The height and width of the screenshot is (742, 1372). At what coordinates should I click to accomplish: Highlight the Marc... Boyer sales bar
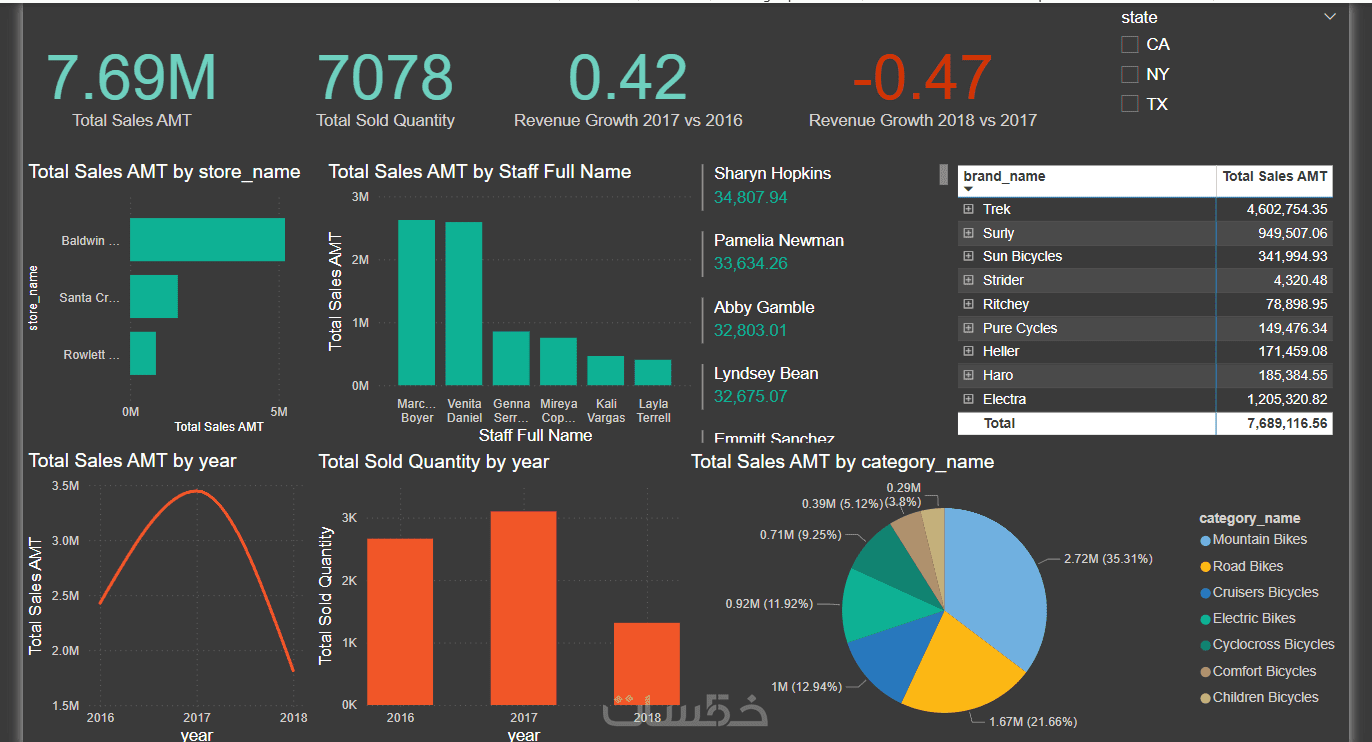[x=416, y=303]
